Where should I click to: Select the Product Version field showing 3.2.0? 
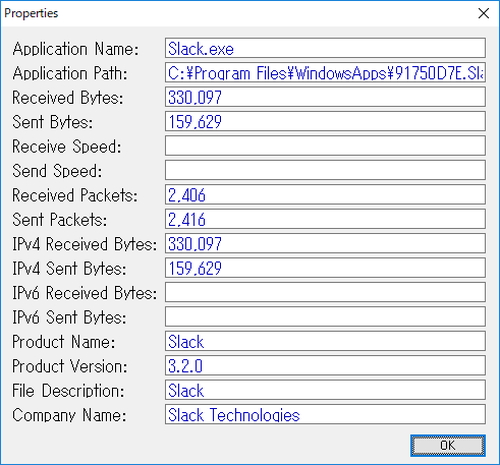pyautogui.click(x=325, y=365)
